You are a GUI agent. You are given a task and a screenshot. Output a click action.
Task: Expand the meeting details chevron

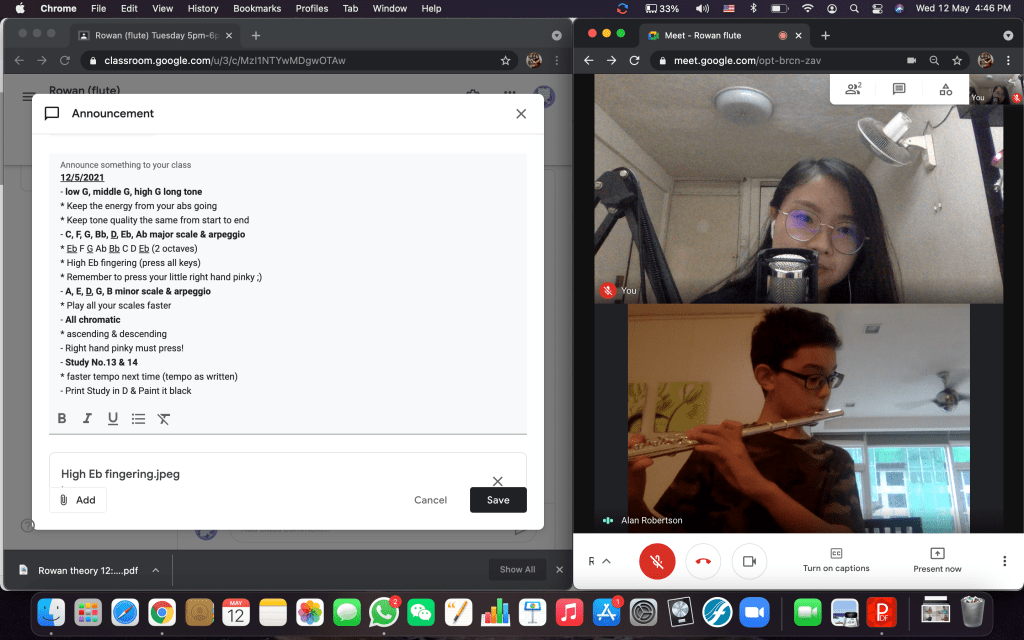point(606,561)
